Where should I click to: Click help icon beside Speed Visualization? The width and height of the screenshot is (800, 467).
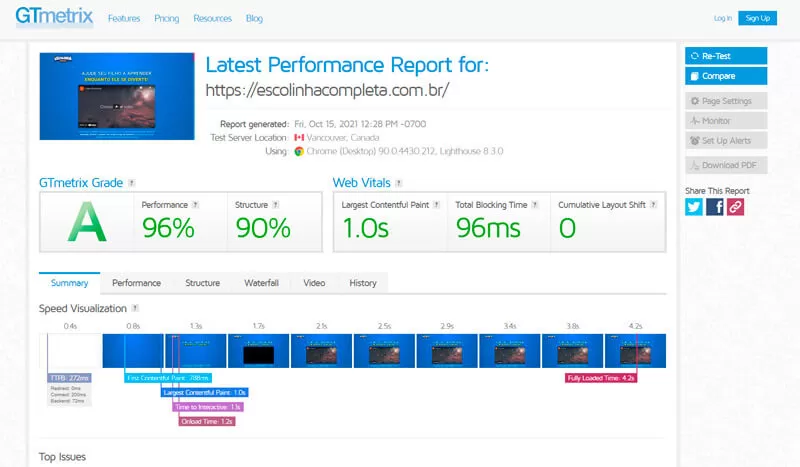(x=135, y=309)
